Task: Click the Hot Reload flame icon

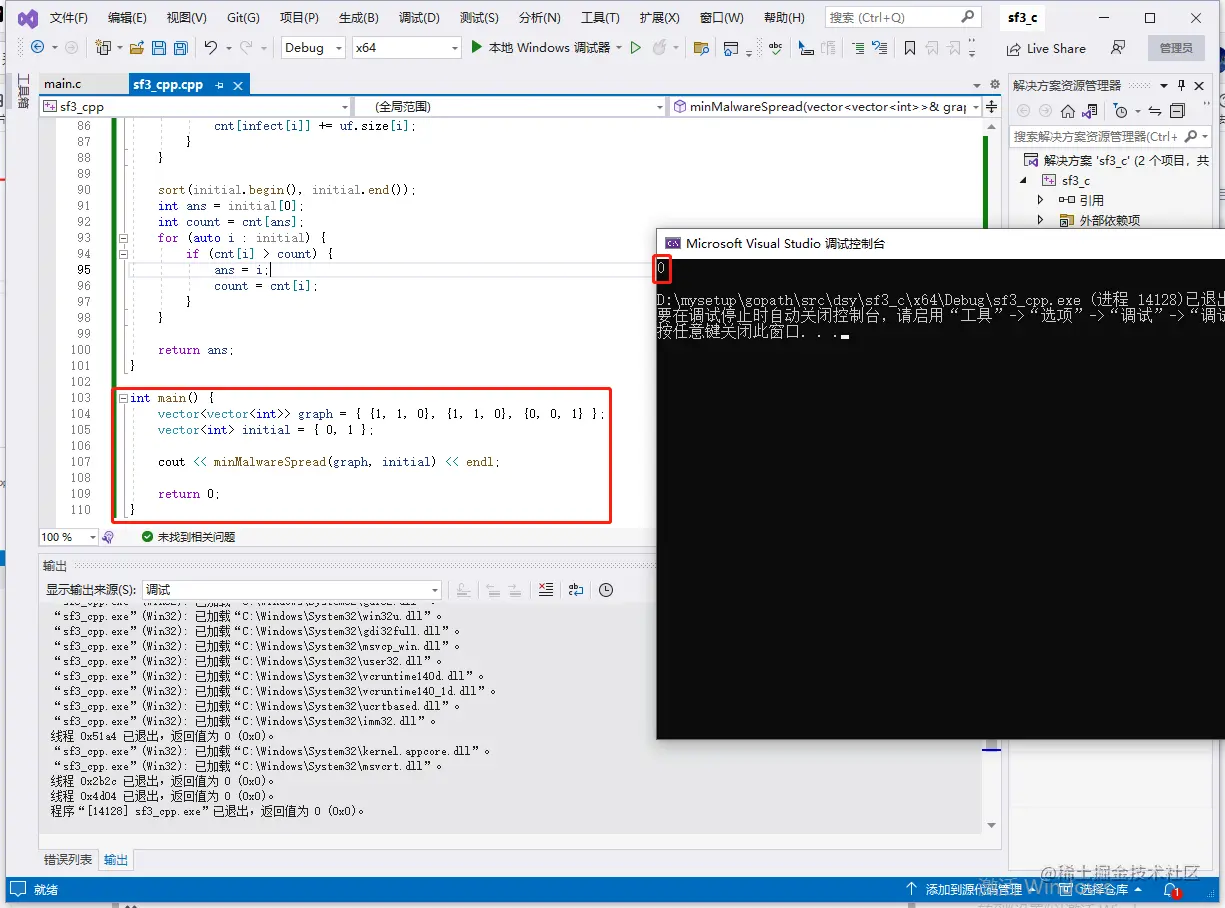Action: 659,47
